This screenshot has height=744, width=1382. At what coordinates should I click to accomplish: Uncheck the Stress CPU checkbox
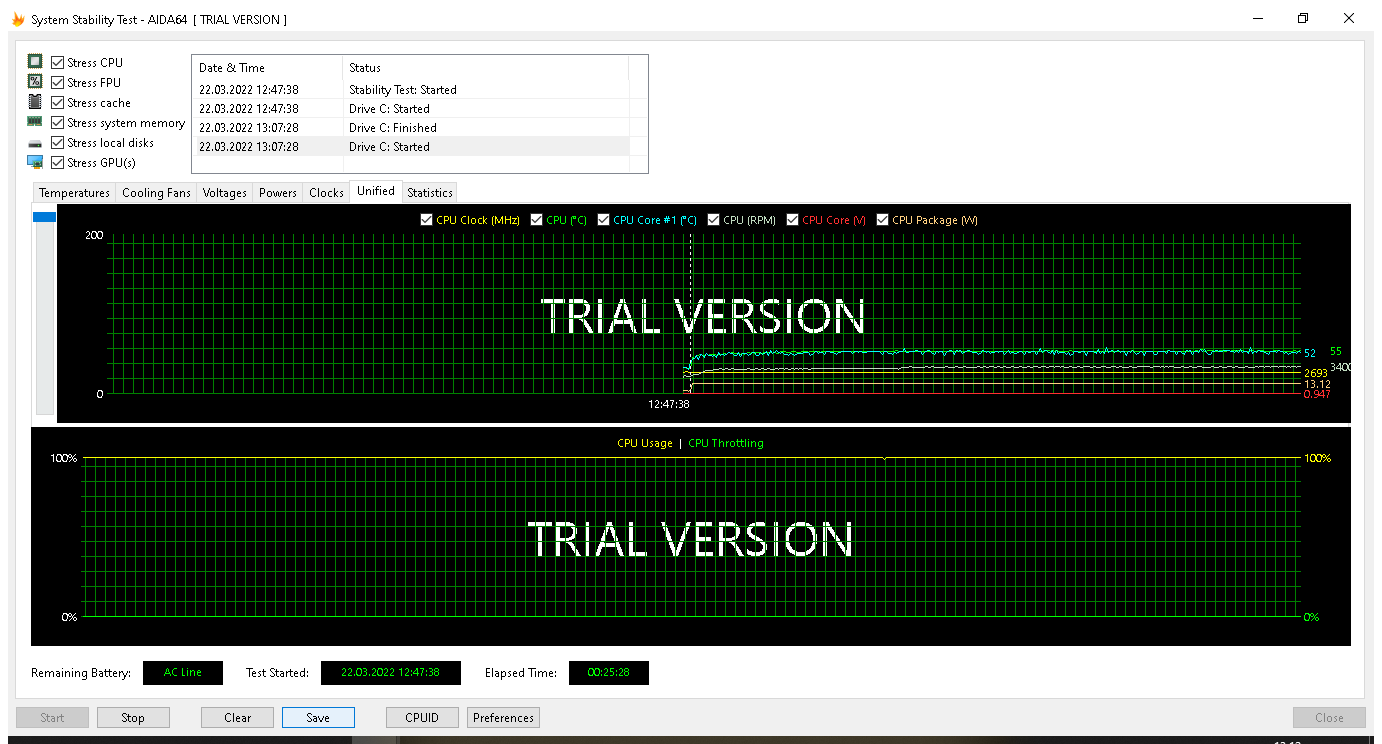pyautogui.click(x=58, y=62)
